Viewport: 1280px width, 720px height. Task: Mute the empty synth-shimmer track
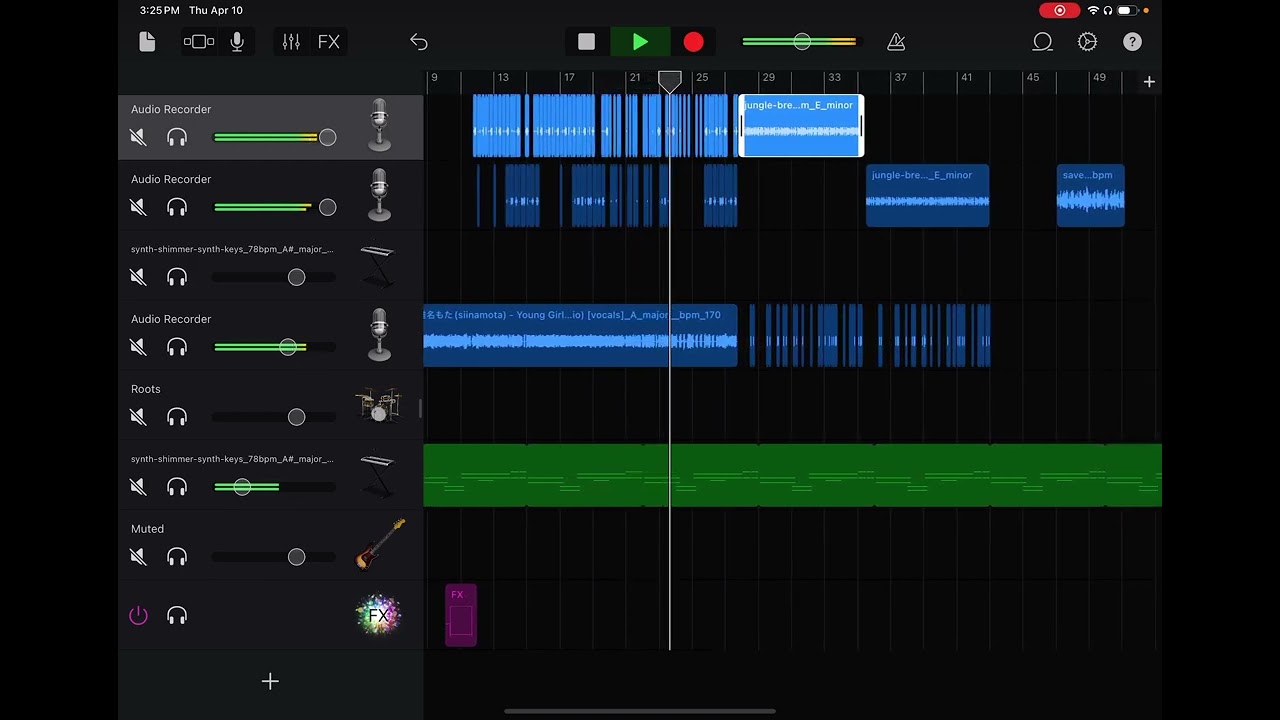(138, 277)
